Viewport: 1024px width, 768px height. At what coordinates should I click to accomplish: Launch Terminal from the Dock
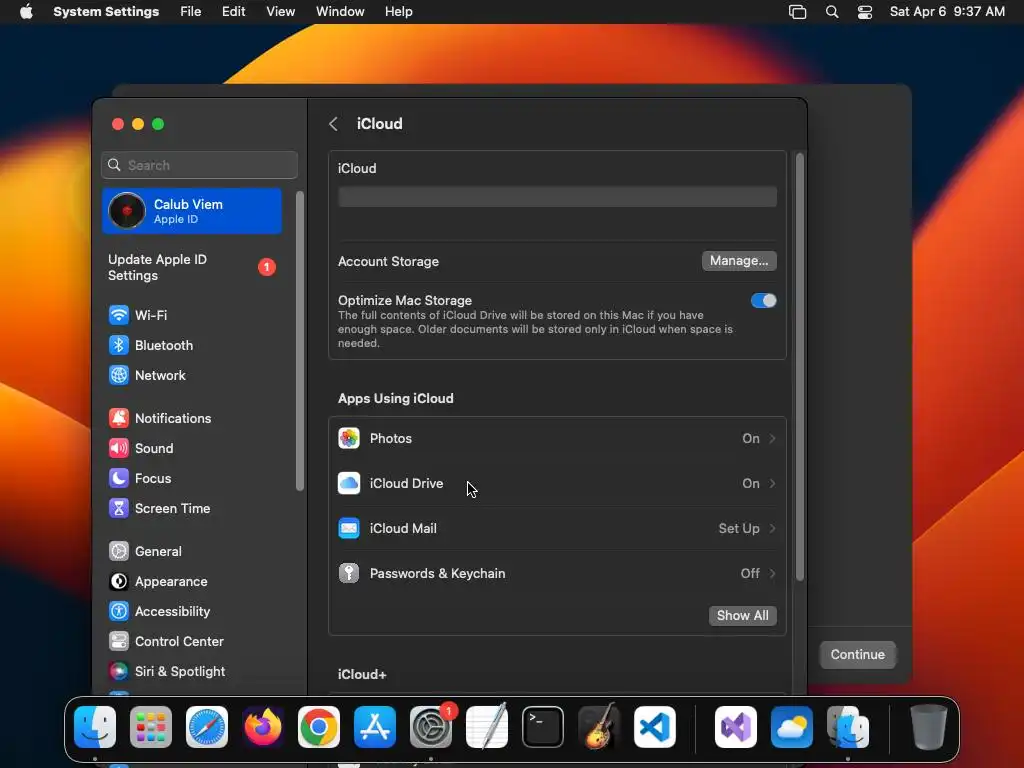click(x=543, y=727)
